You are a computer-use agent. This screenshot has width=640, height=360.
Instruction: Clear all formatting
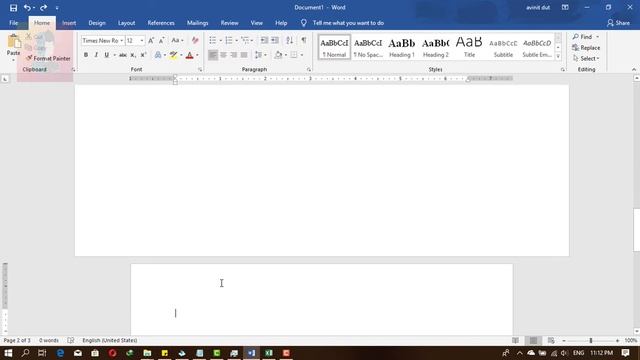[195, 40]
